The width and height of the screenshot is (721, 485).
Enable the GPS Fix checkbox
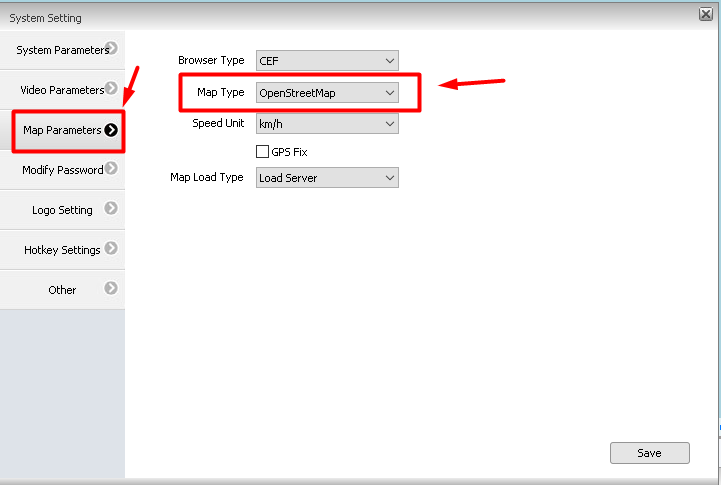[x=263, y=152]
